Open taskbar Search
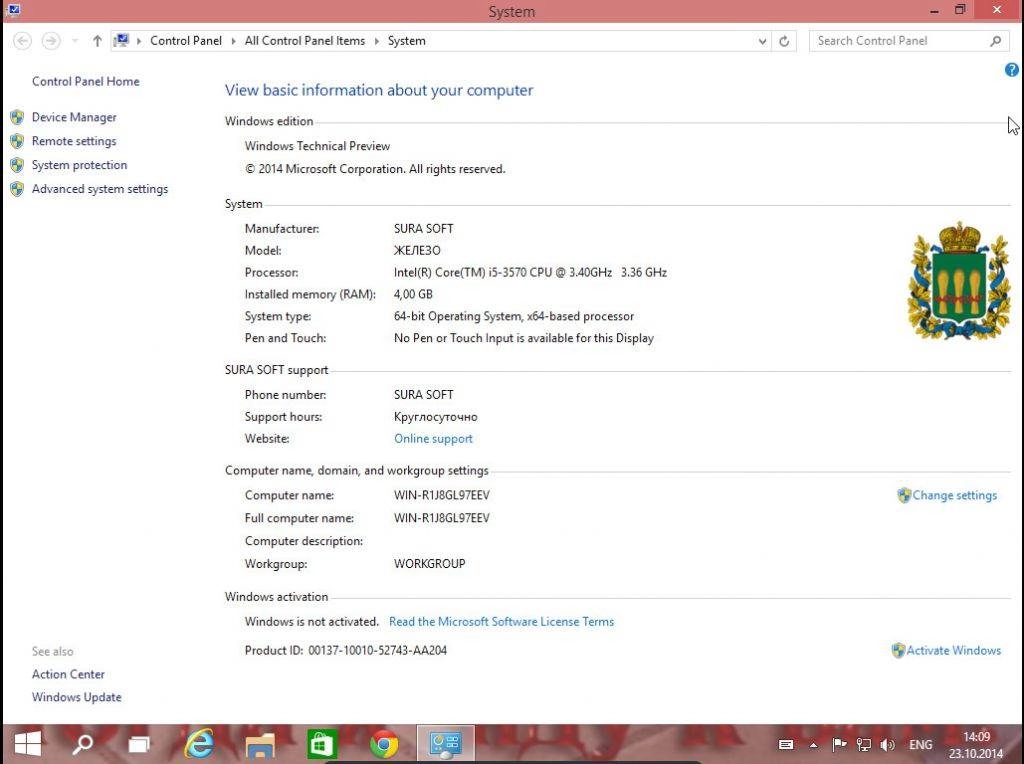Image resolution: width=1024 pixels, height=764 pixels. [x=82, y=744]
